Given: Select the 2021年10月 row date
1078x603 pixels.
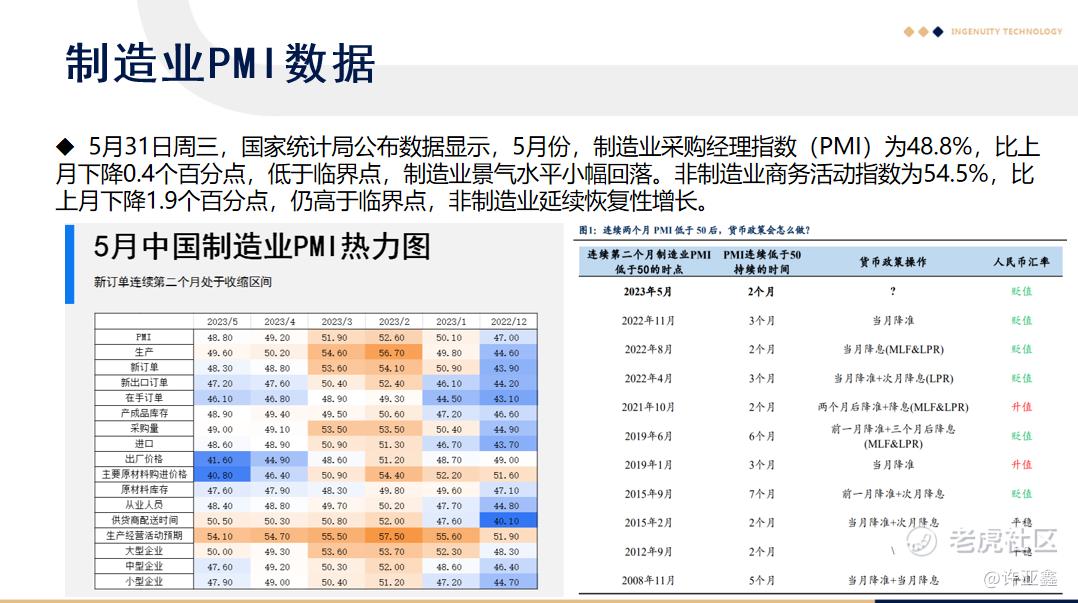Looking at the screenshot, I should 648,407.
